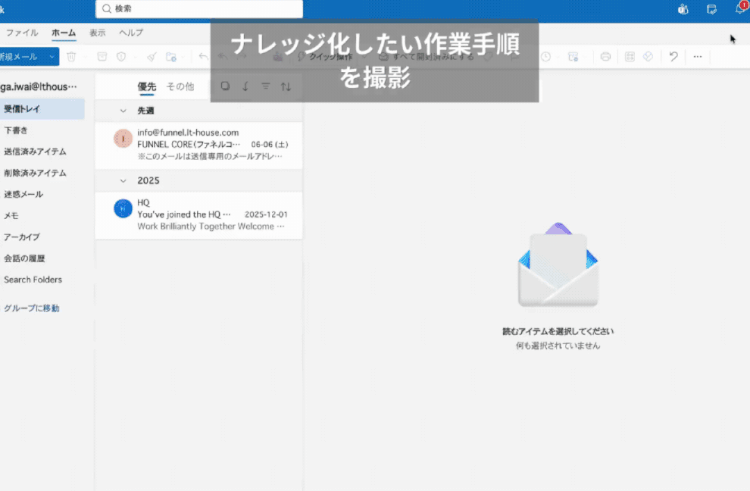The height and width of the screenshot is (491, 750).
Task: Open the 新規メール dropdown arrow
Action: click(52, 57)
